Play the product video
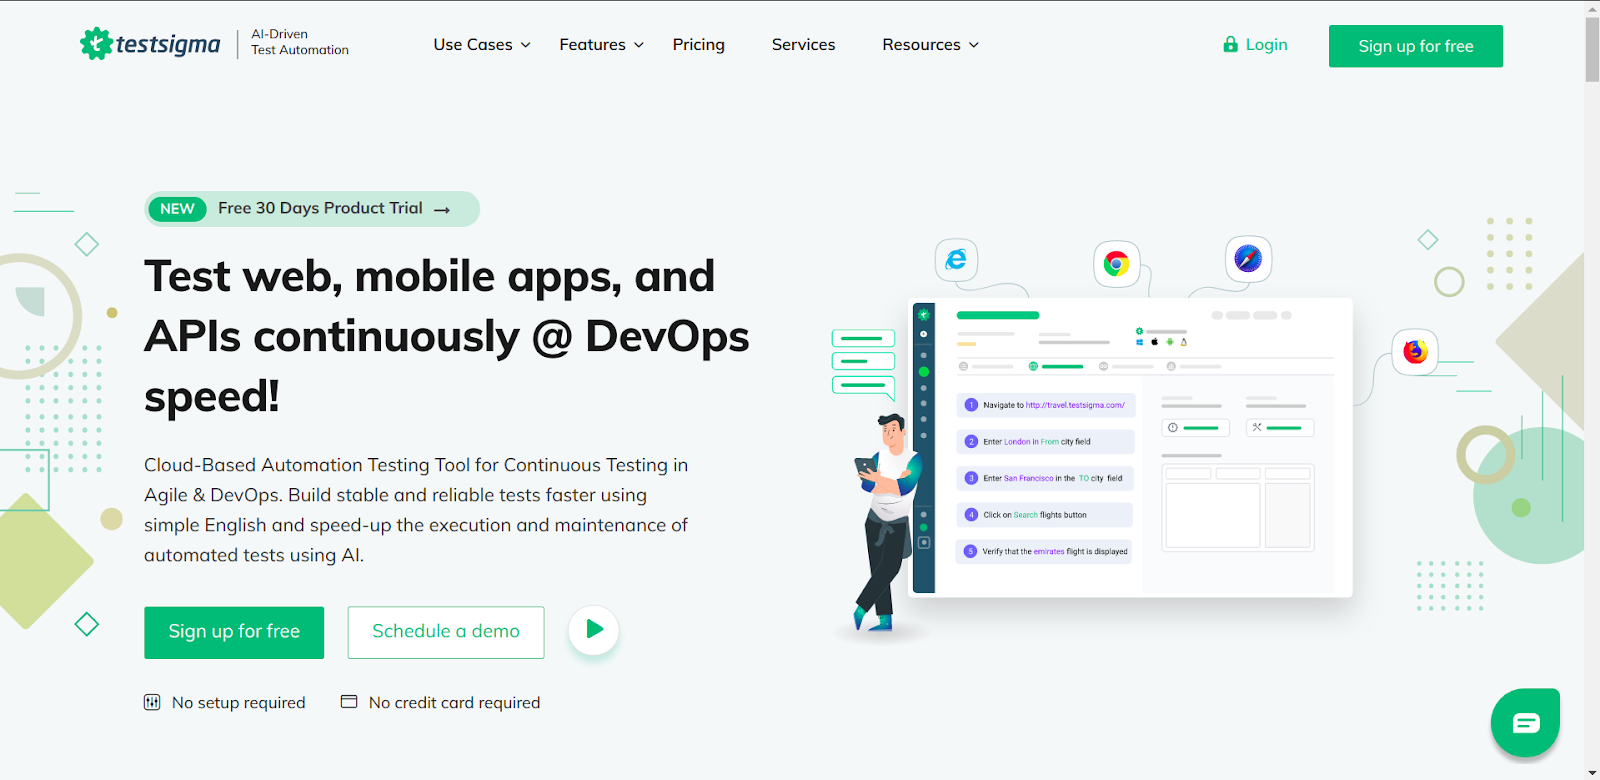The image size is (1600, 780). (594, 630)
